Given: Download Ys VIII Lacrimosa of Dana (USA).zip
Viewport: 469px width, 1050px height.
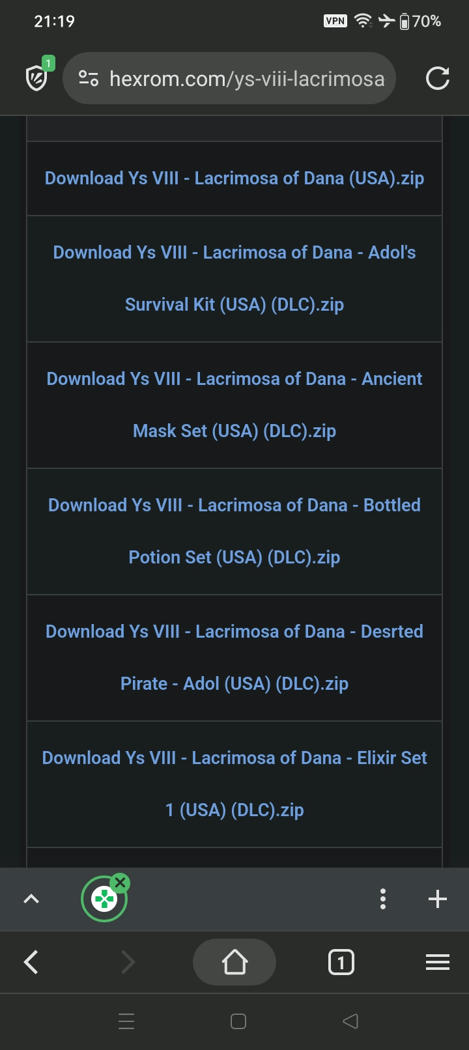Looking at the screenshot, I should pos(234,179).
